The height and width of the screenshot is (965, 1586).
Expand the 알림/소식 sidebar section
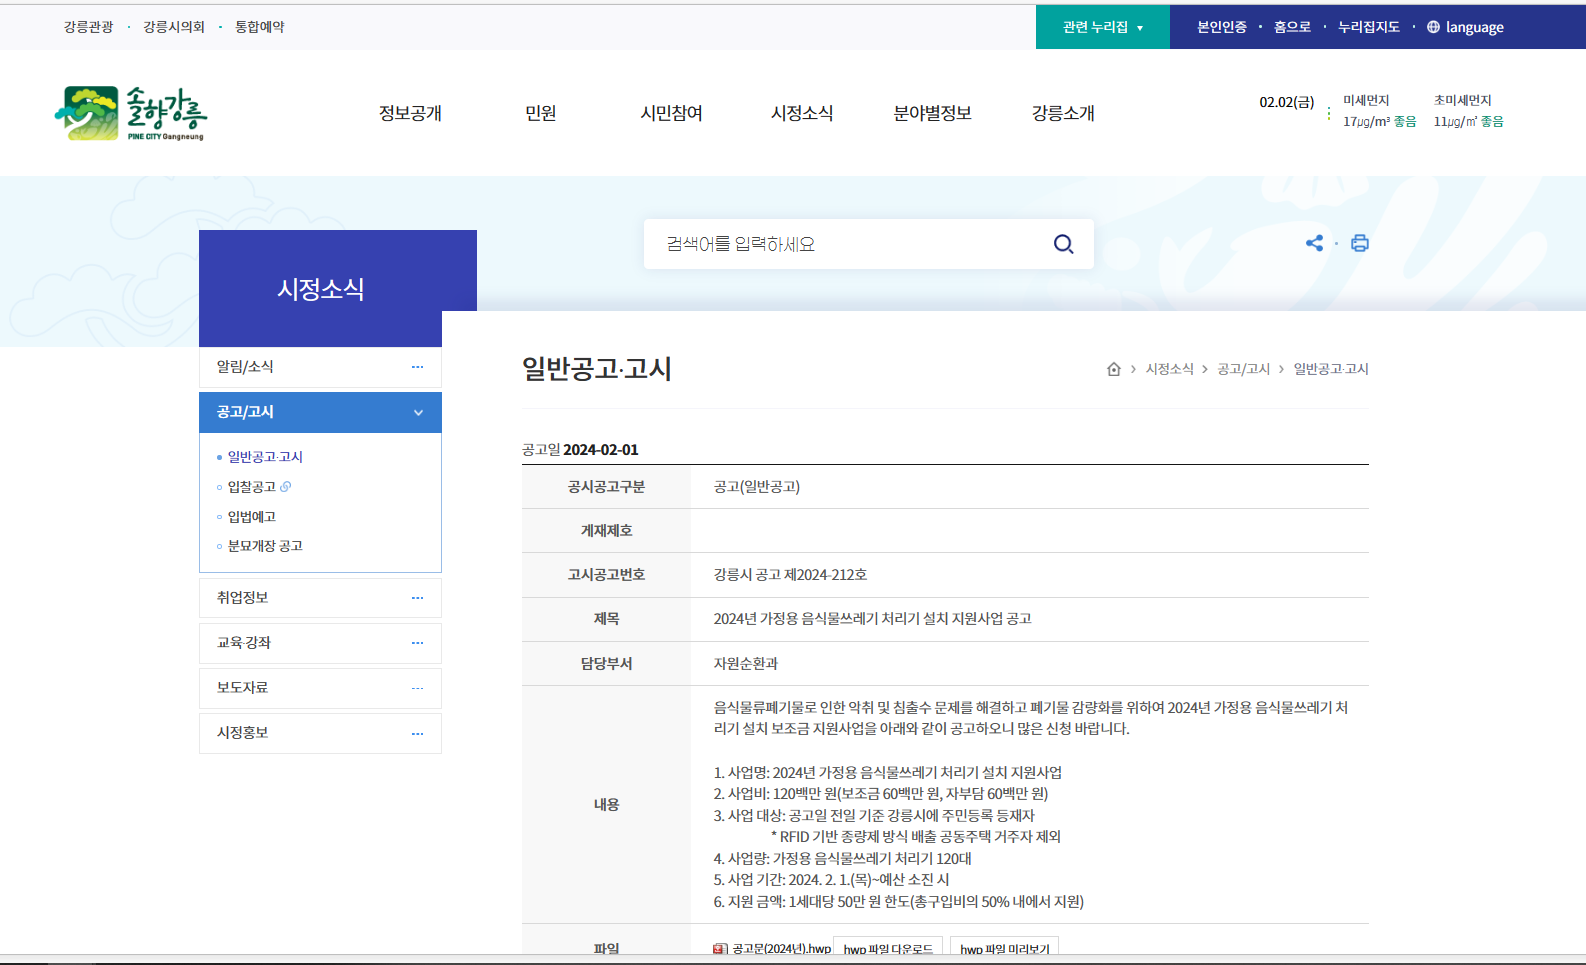click(417, 367)
